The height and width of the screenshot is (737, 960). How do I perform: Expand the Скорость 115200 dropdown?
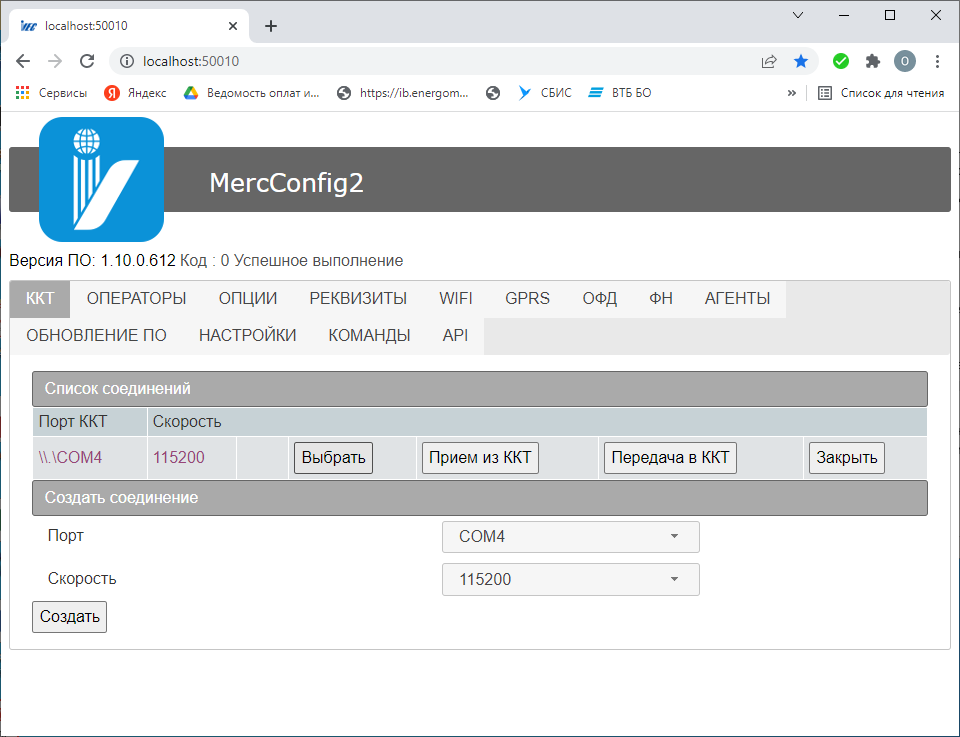[x=571, y=580]
